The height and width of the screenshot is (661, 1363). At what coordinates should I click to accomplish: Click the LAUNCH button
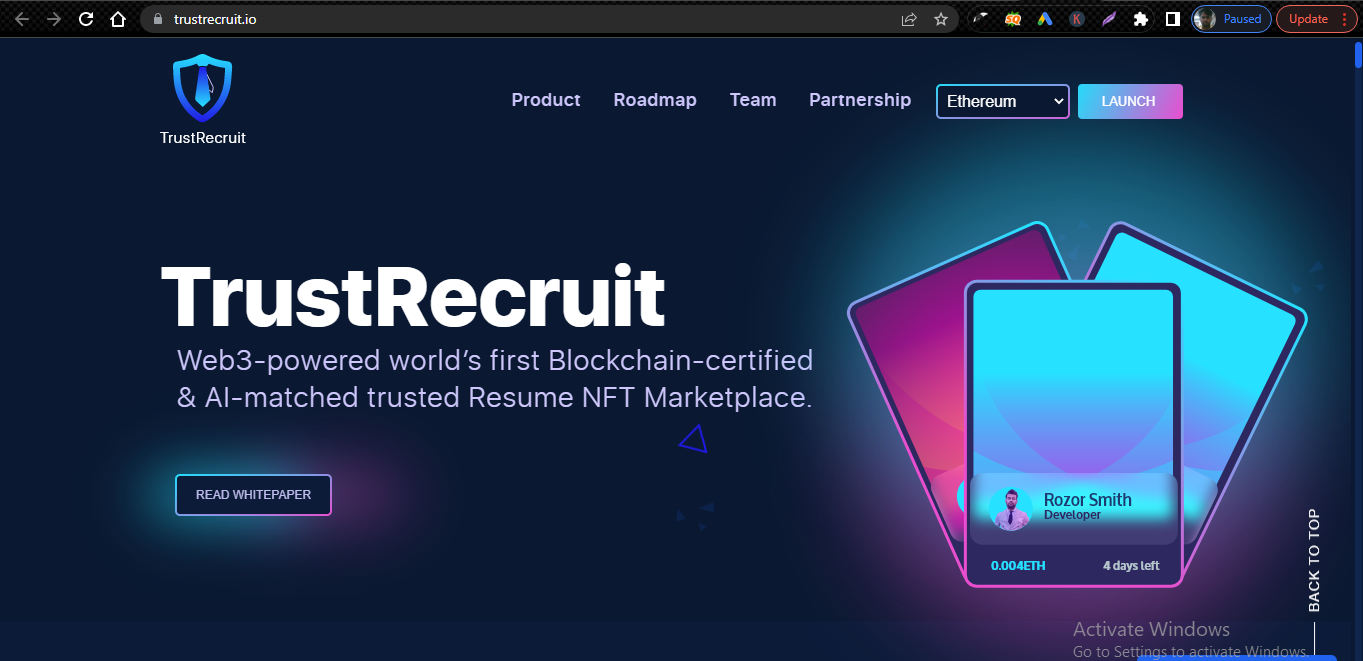tap(1130, 101)
